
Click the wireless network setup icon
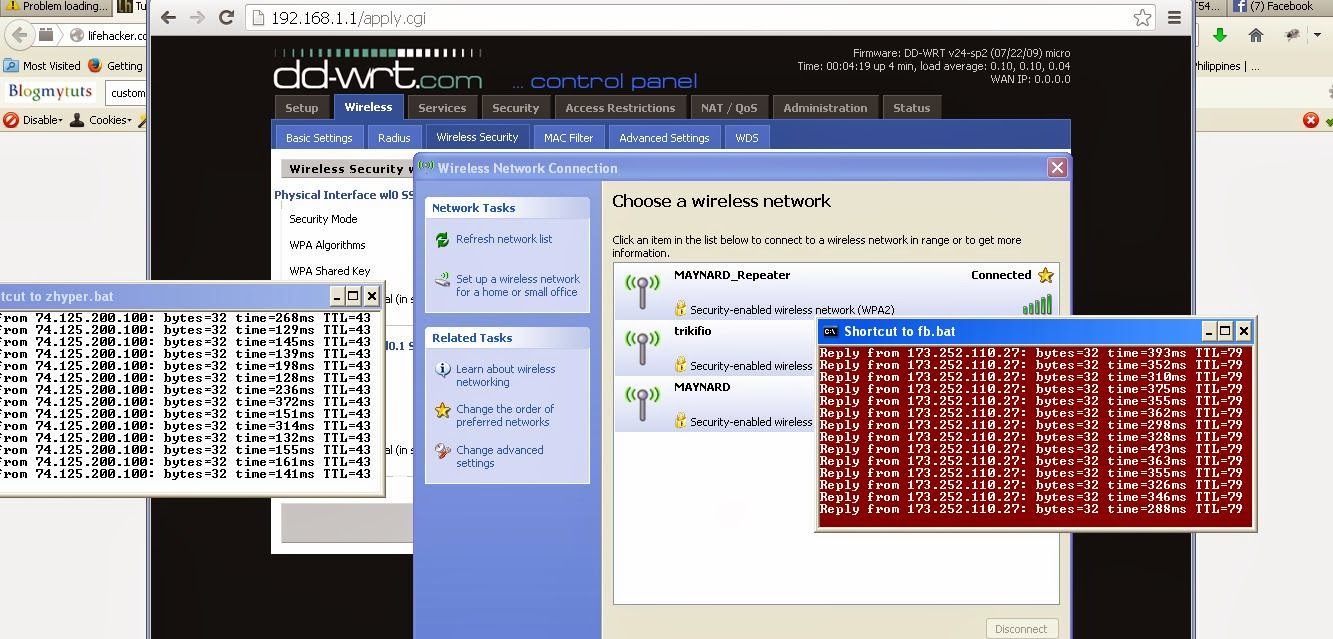coord(442,281)
